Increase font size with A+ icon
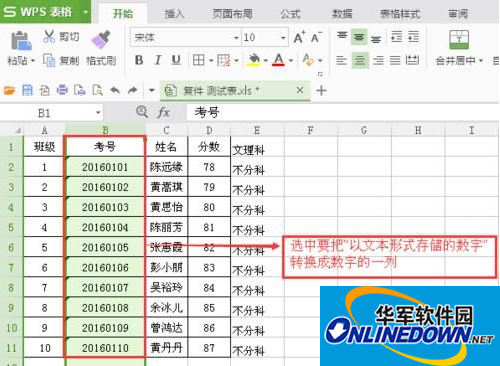This screenshot has width=500, height=366. [x=299, y=37]
